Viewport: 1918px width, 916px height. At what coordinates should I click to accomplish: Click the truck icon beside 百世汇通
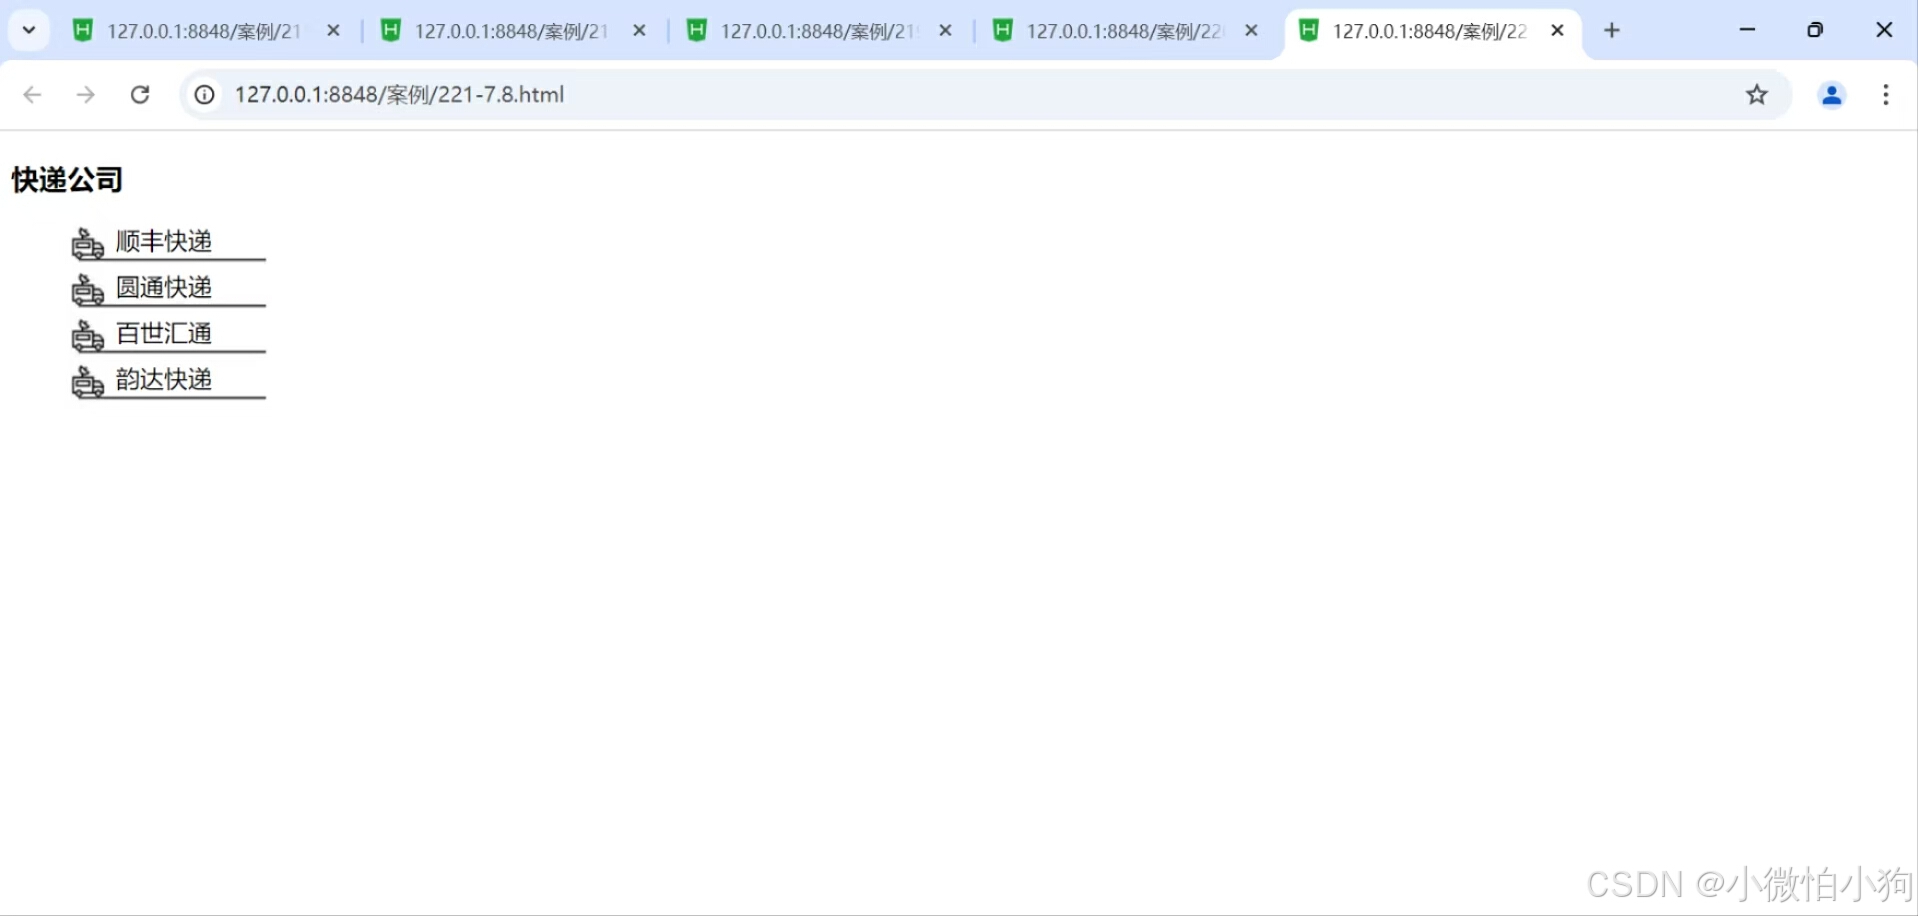[x=88, y=336]
